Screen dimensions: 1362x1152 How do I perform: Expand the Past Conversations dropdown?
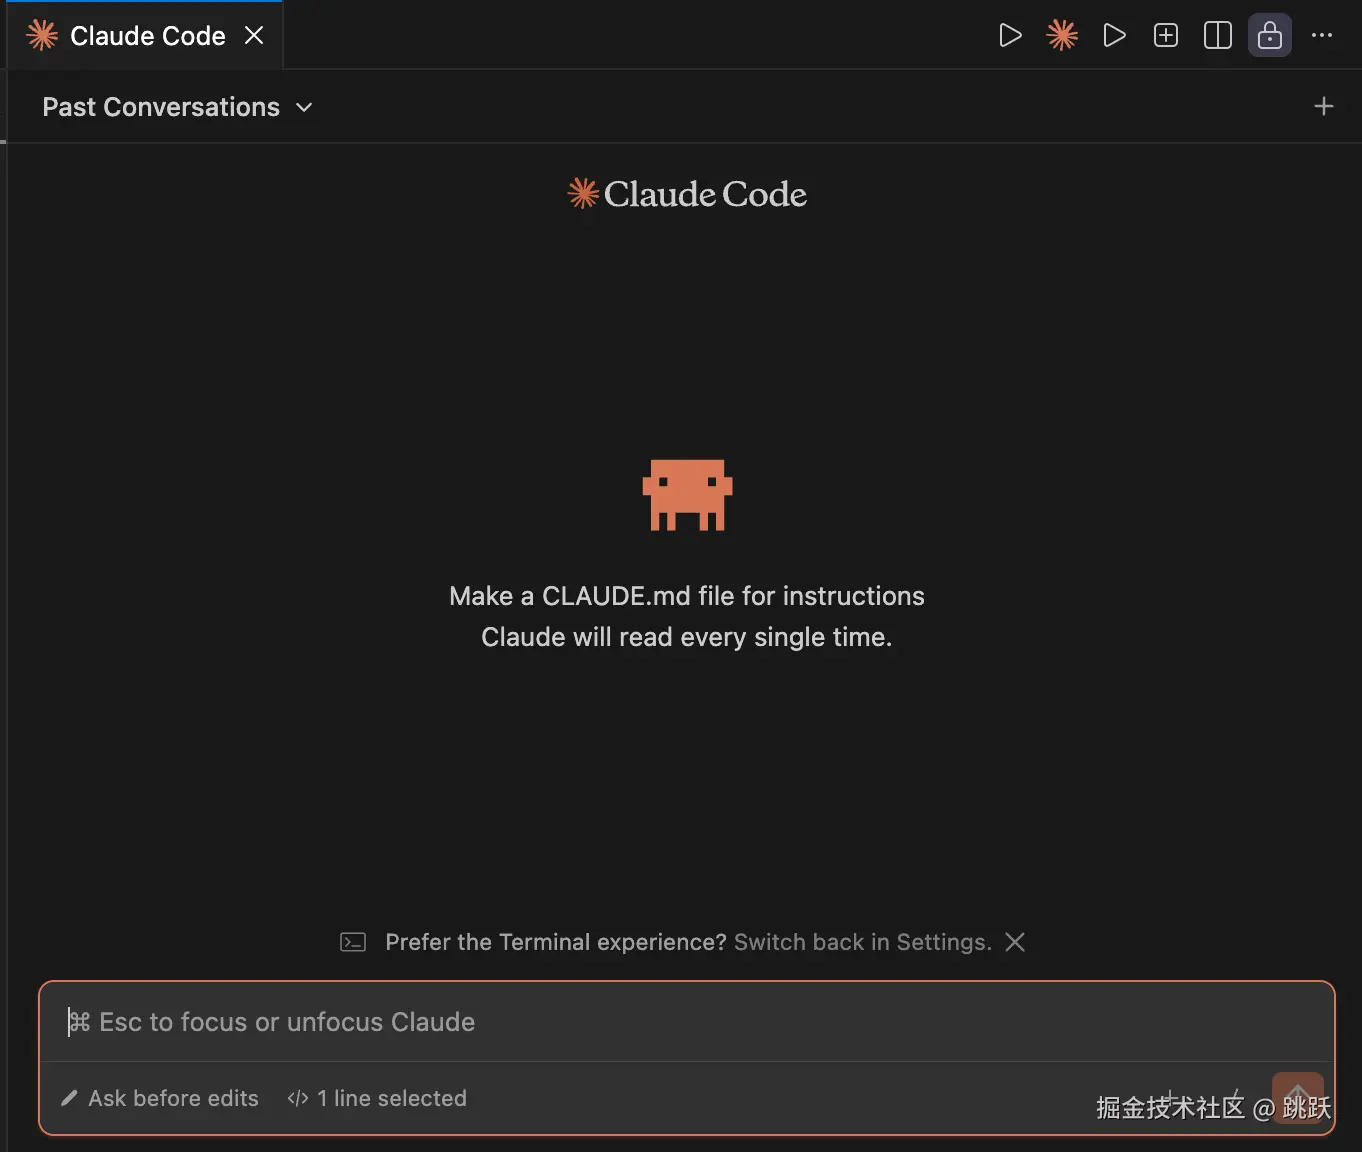[177, 107]
